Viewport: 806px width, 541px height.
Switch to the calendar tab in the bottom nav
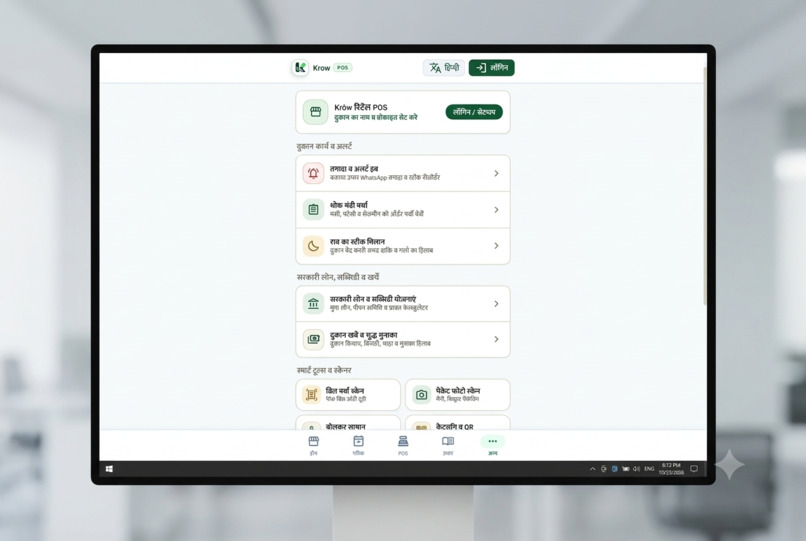[358, 445]
